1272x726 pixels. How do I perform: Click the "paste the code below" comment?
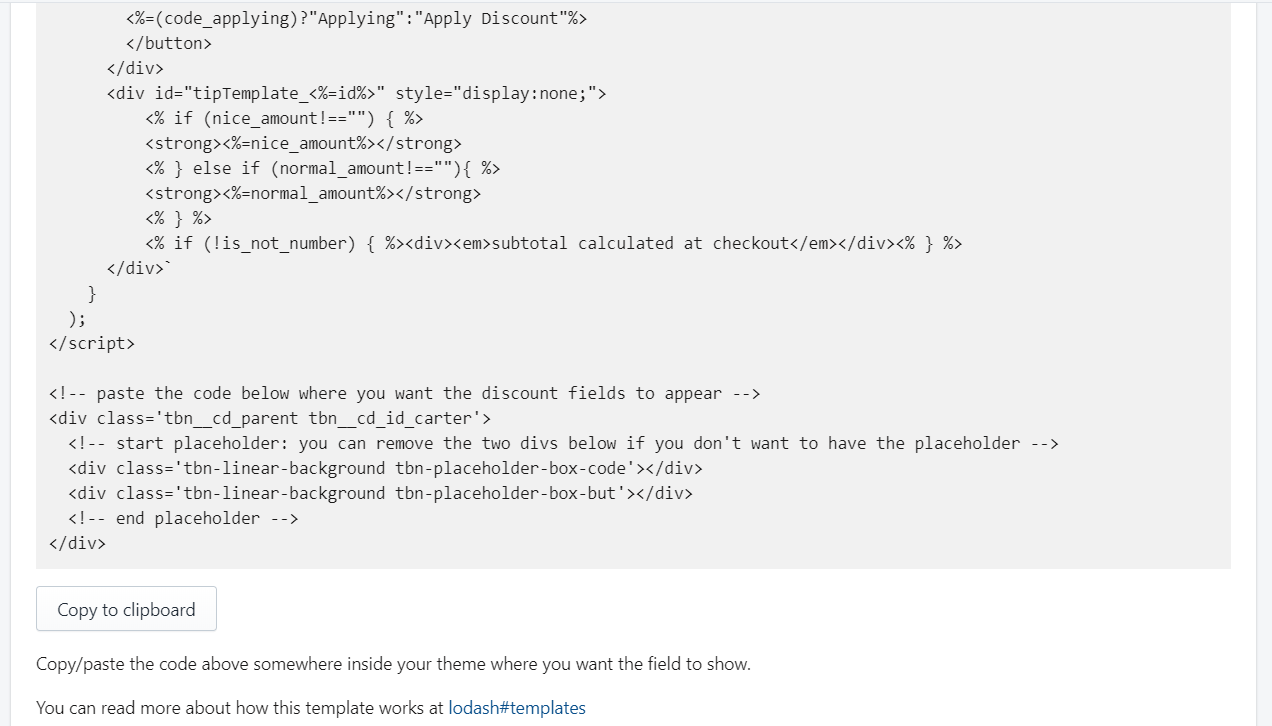pyautogui.click(x=404, y=394)
